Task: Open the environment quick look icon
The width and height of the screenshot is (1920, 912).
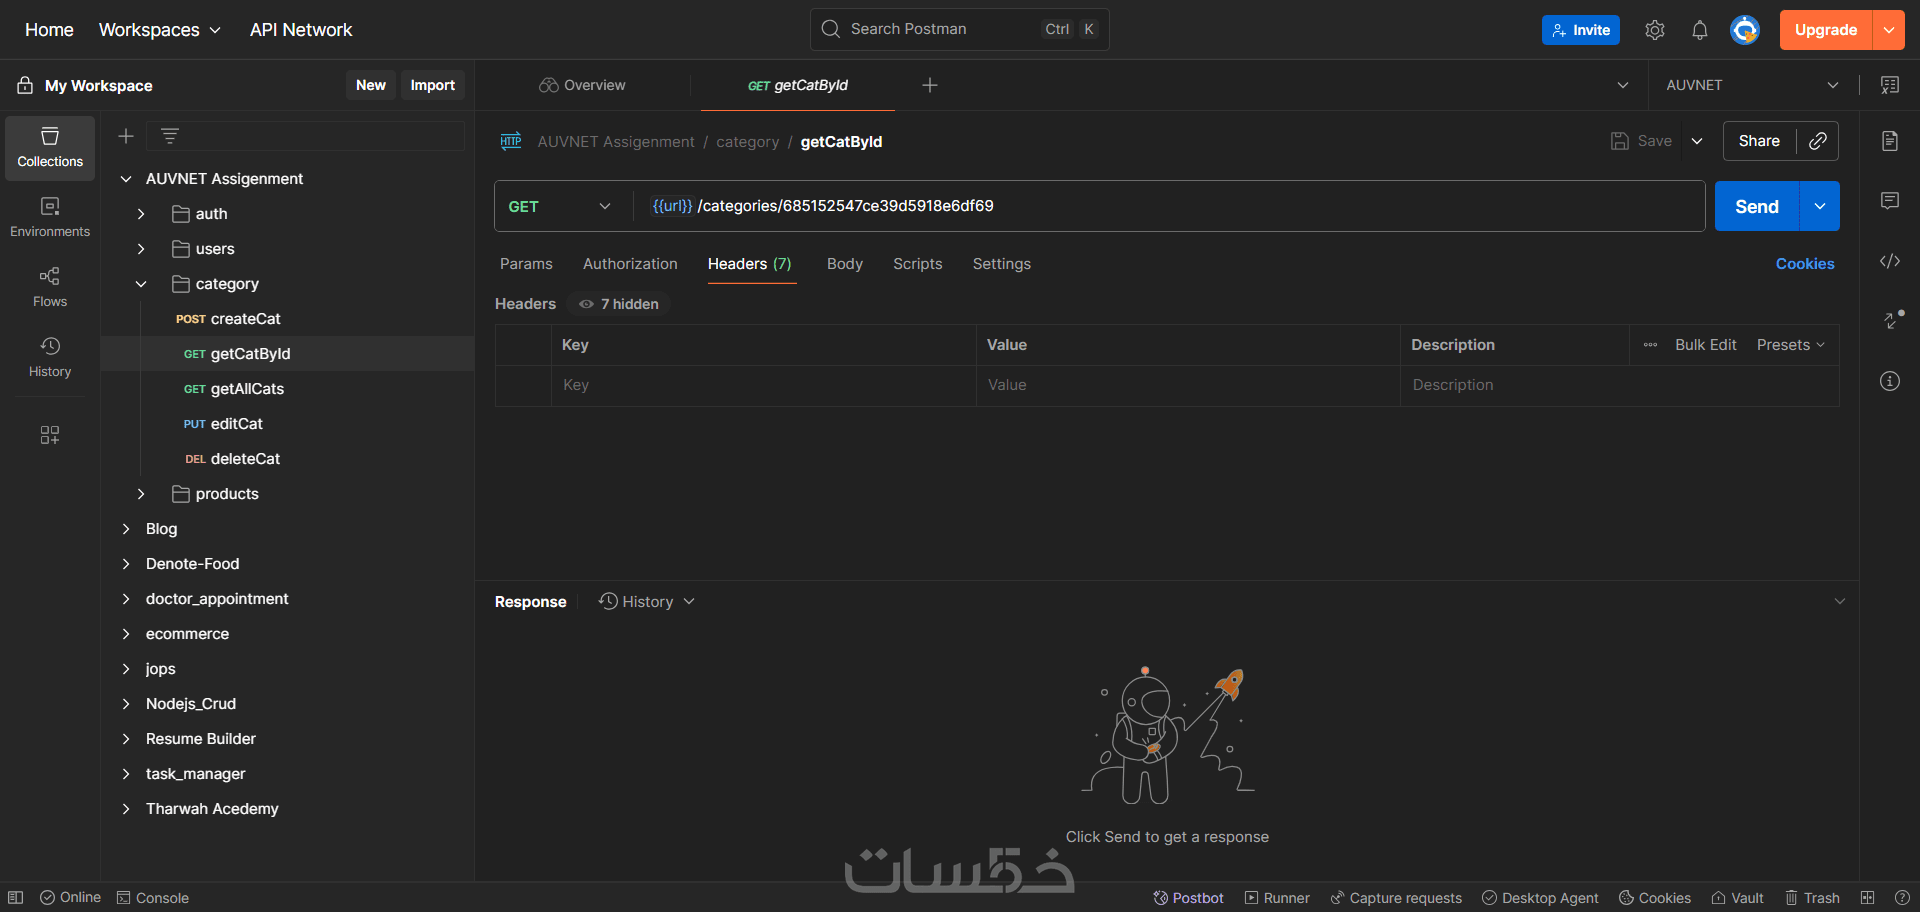Action: point(1890,85)
